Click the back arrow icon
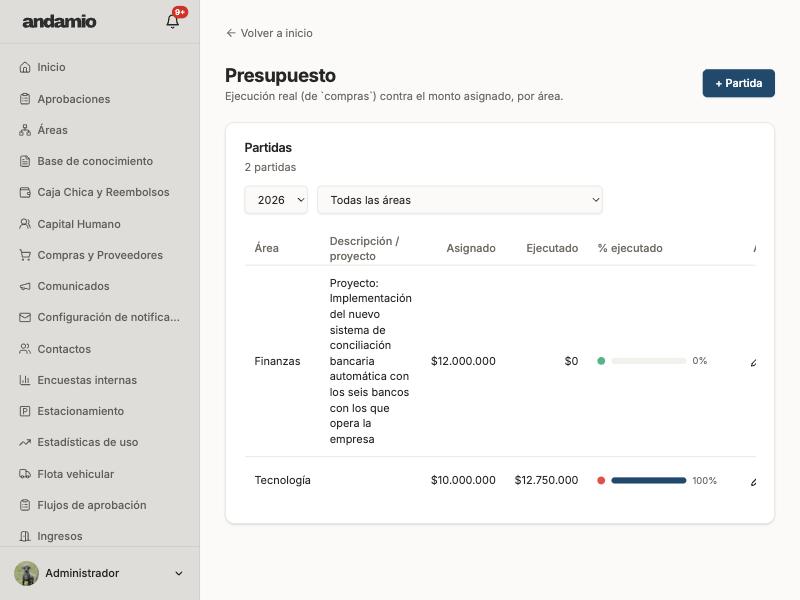 231,33
